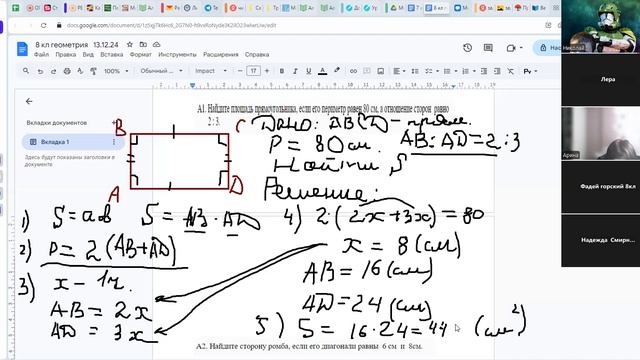Viewport: 640px width, 360px height.
Task: Run spelling and grammar check
Action: point(80,71)
